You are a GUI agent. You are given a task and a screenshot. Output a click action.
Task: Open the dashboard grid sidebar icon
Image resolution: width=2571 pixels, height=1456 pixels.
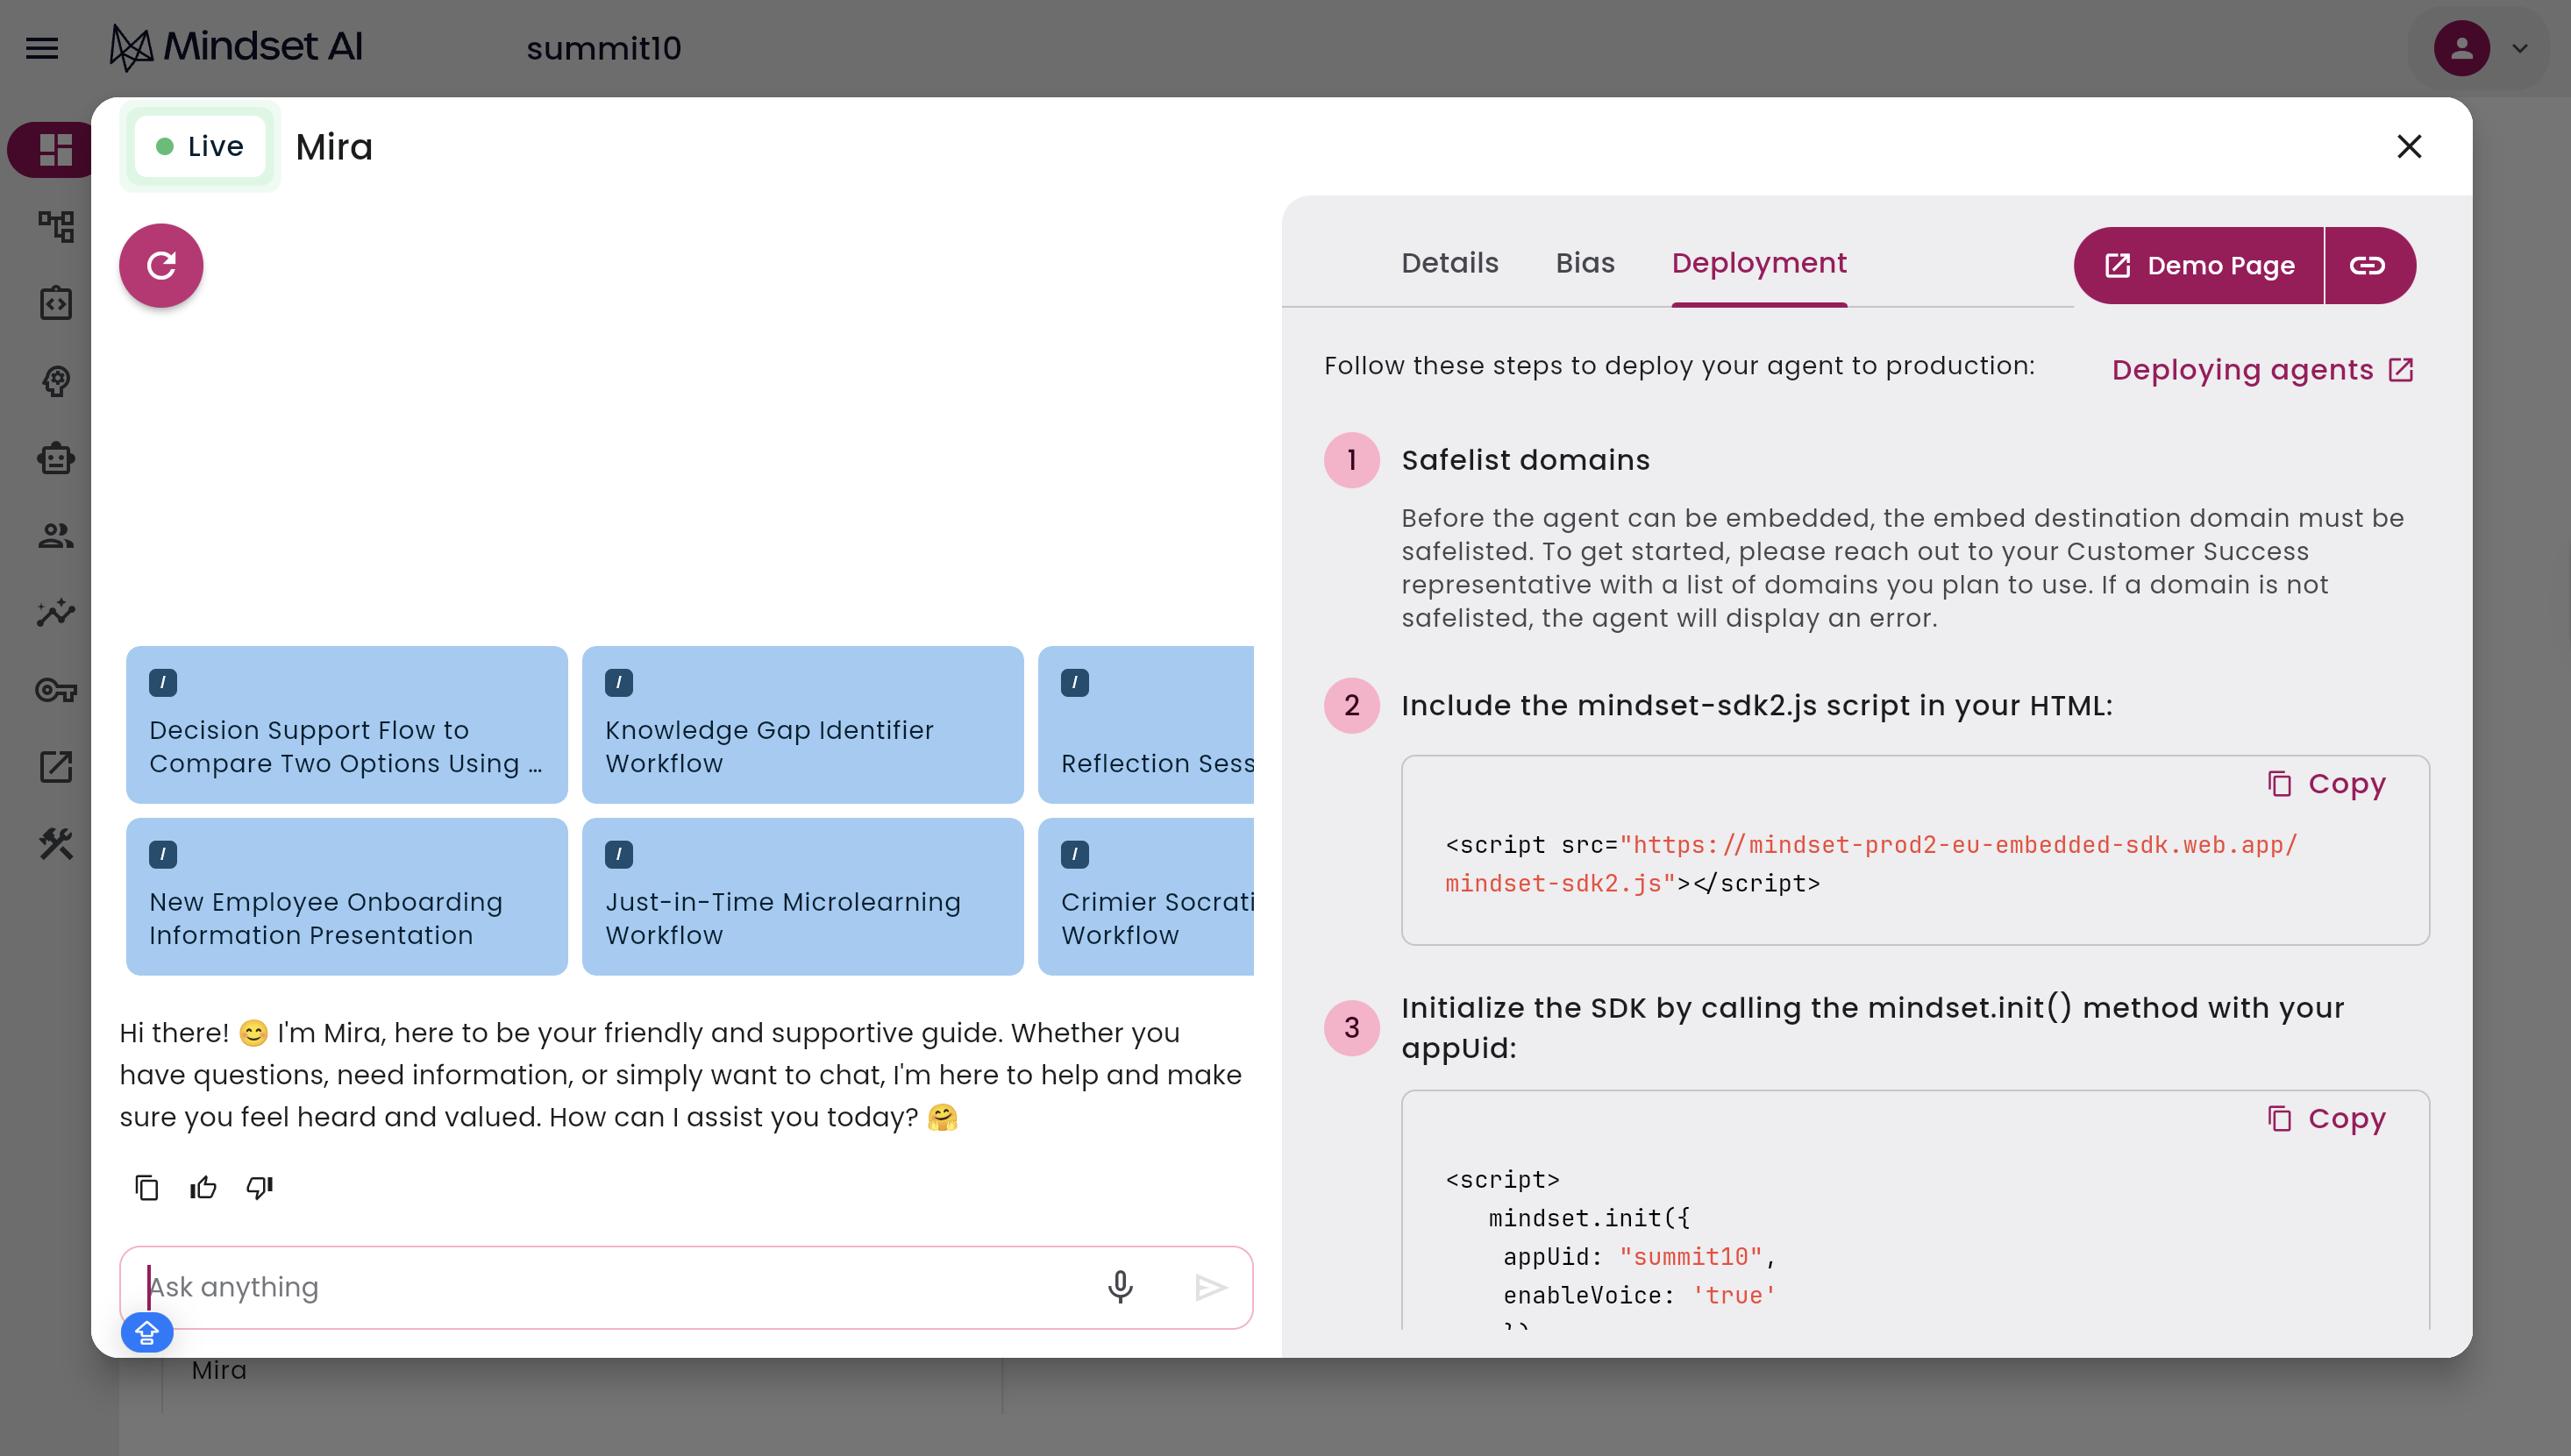point(55,150)
